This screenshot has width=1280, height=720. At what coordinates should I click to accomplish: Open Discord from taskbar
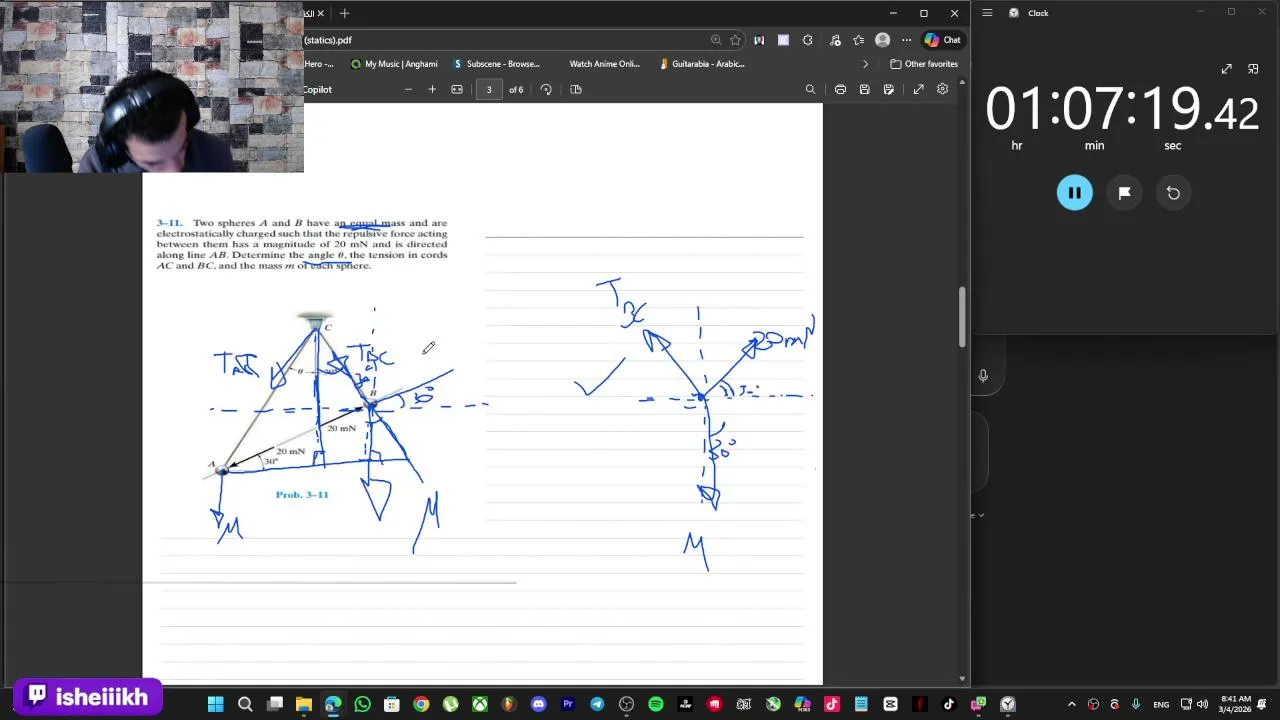point(539,704)
